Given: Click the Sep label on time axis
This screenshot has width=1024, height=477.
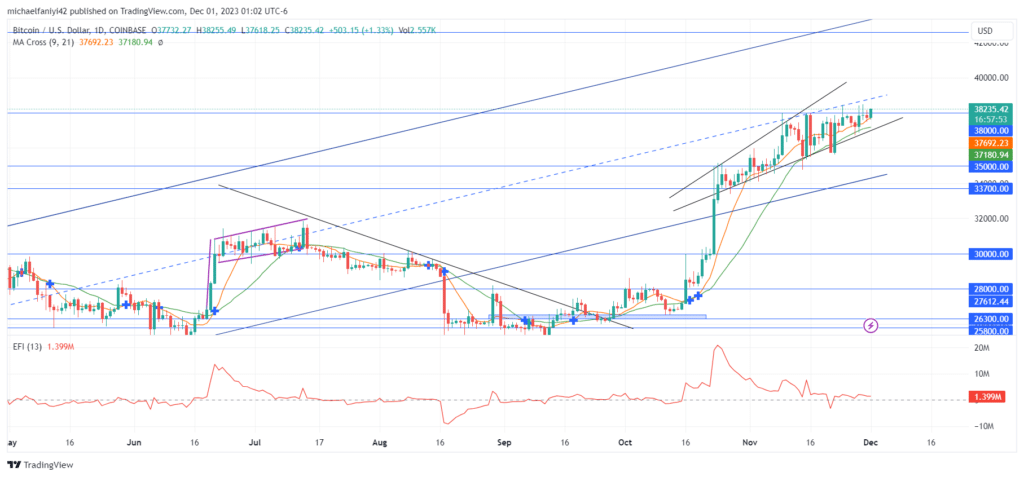Looking at the screenshot, I should point(504,442).
